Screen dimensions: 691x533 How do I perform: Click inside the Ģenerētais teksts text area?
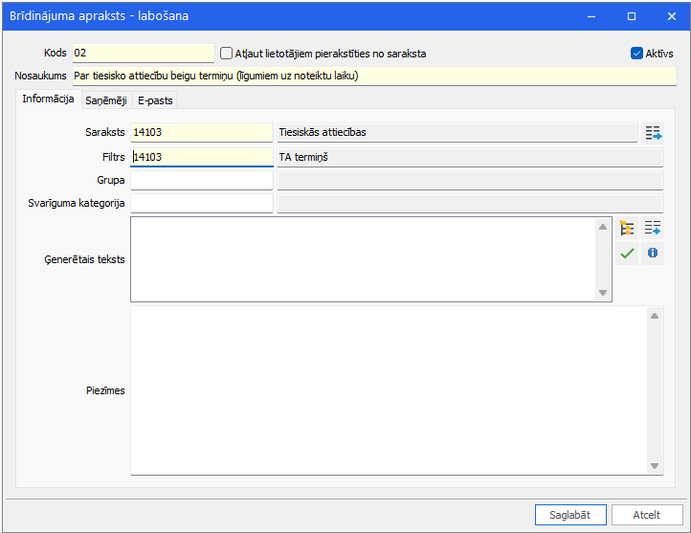(x=363, y=259)
